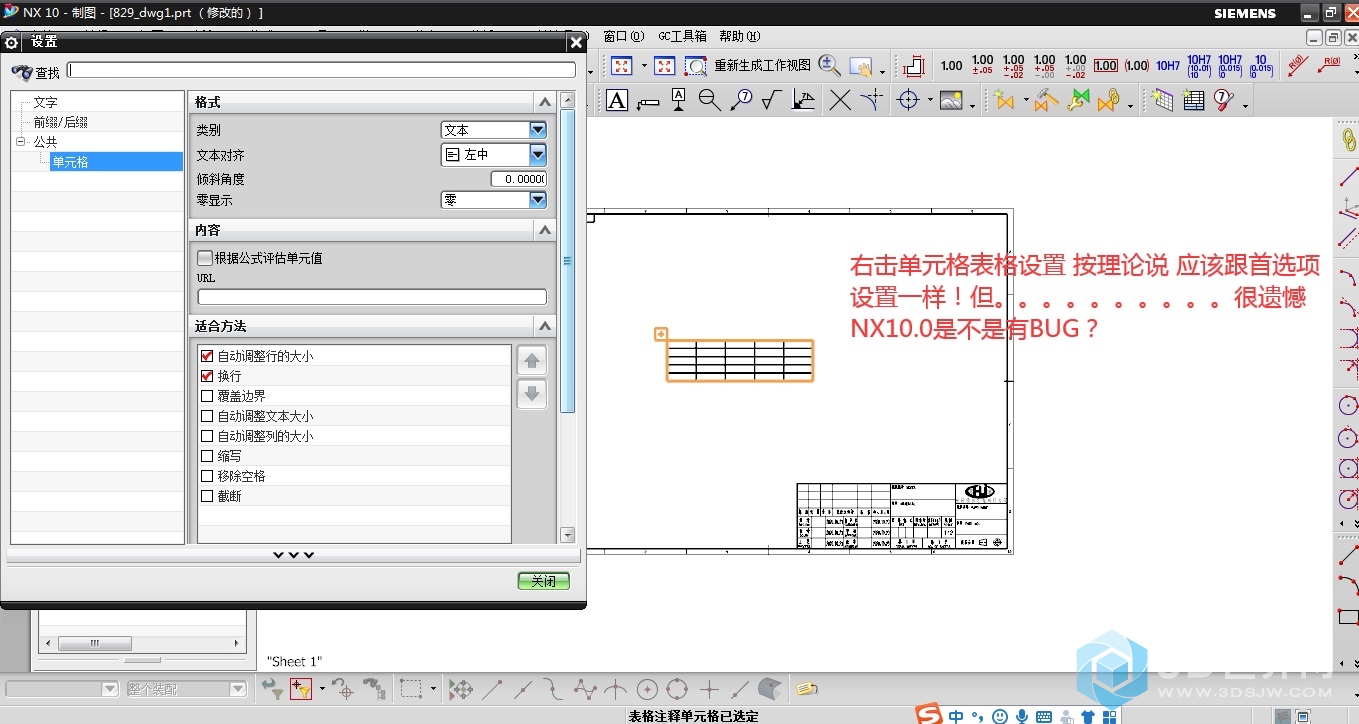Enable the '截断' checkbox

[207, 496]
